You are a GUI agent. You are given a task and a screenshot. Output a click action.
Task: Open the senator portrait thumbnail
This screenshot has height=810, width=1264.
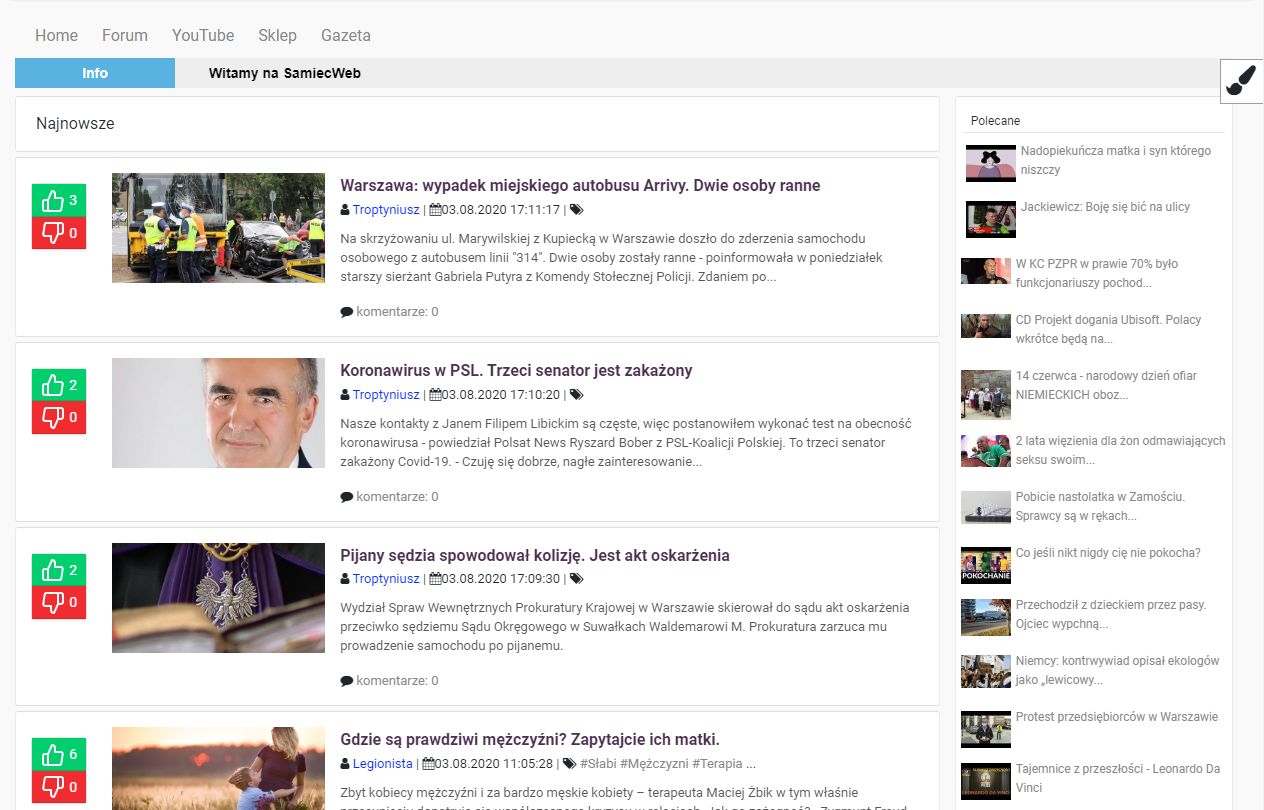[218, 413]
